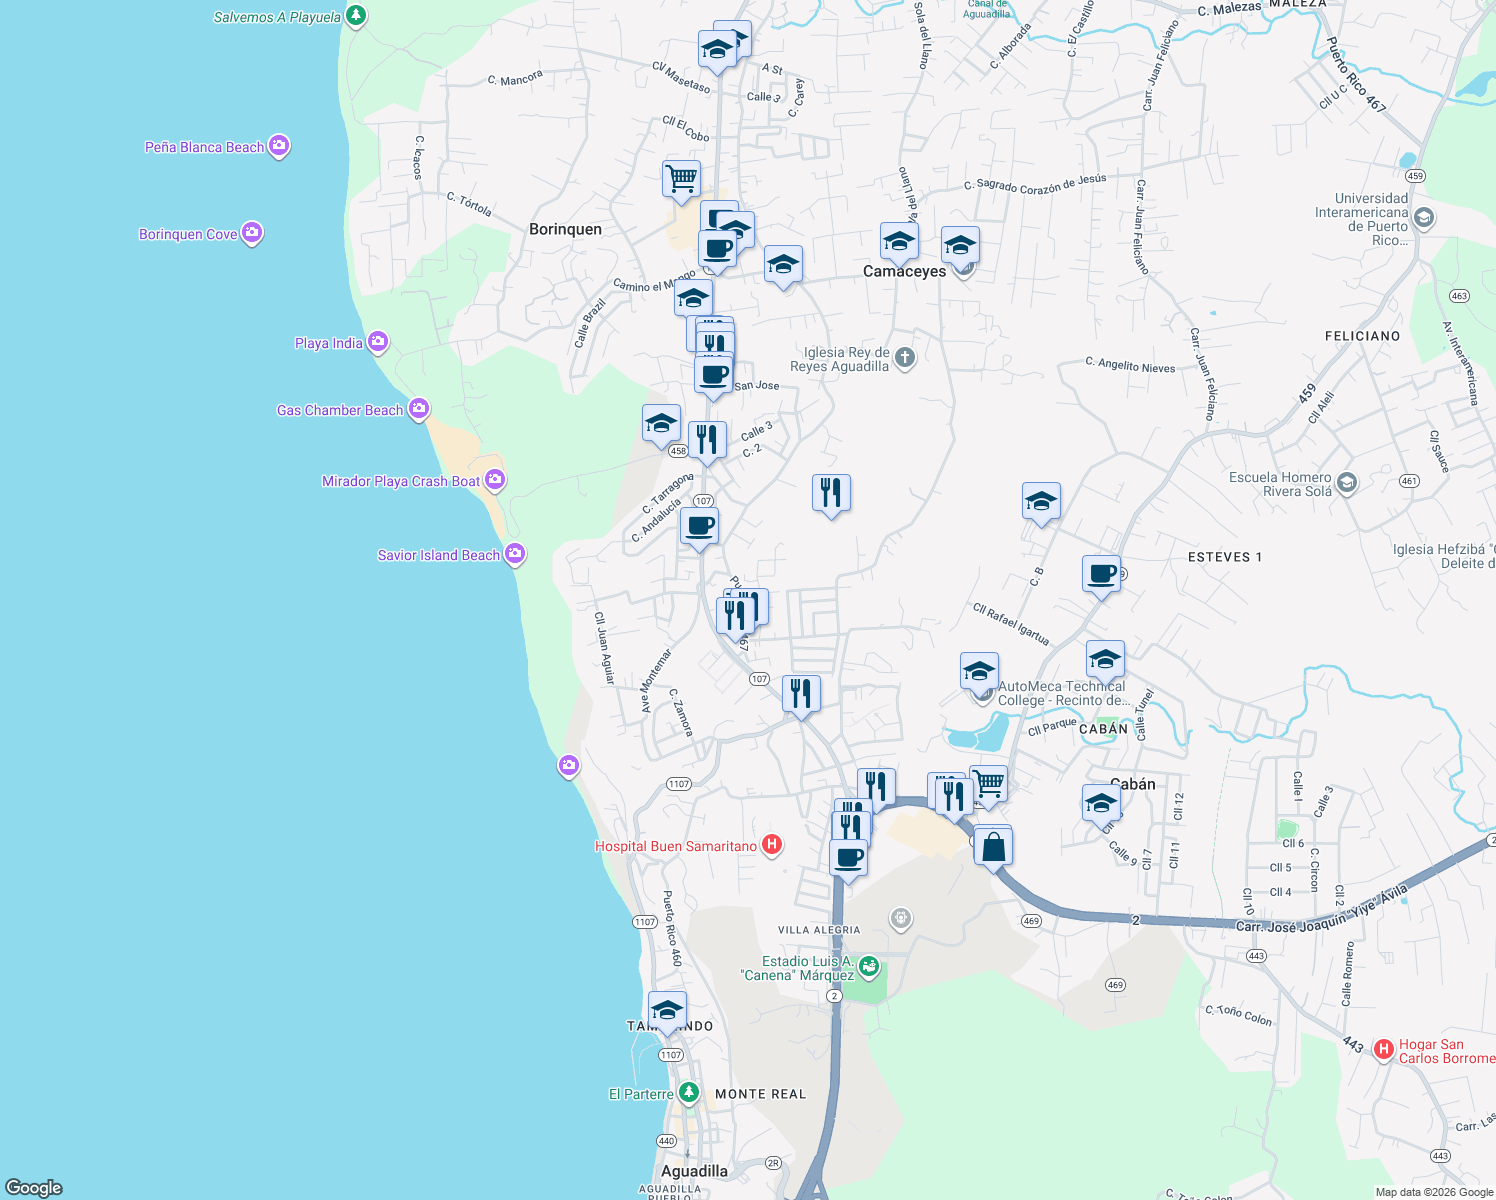The width and height of the screenshot is (1496, 1200).
Task: Click the restaurant icon on Calle 3
Action: click(x=709, y=437)
